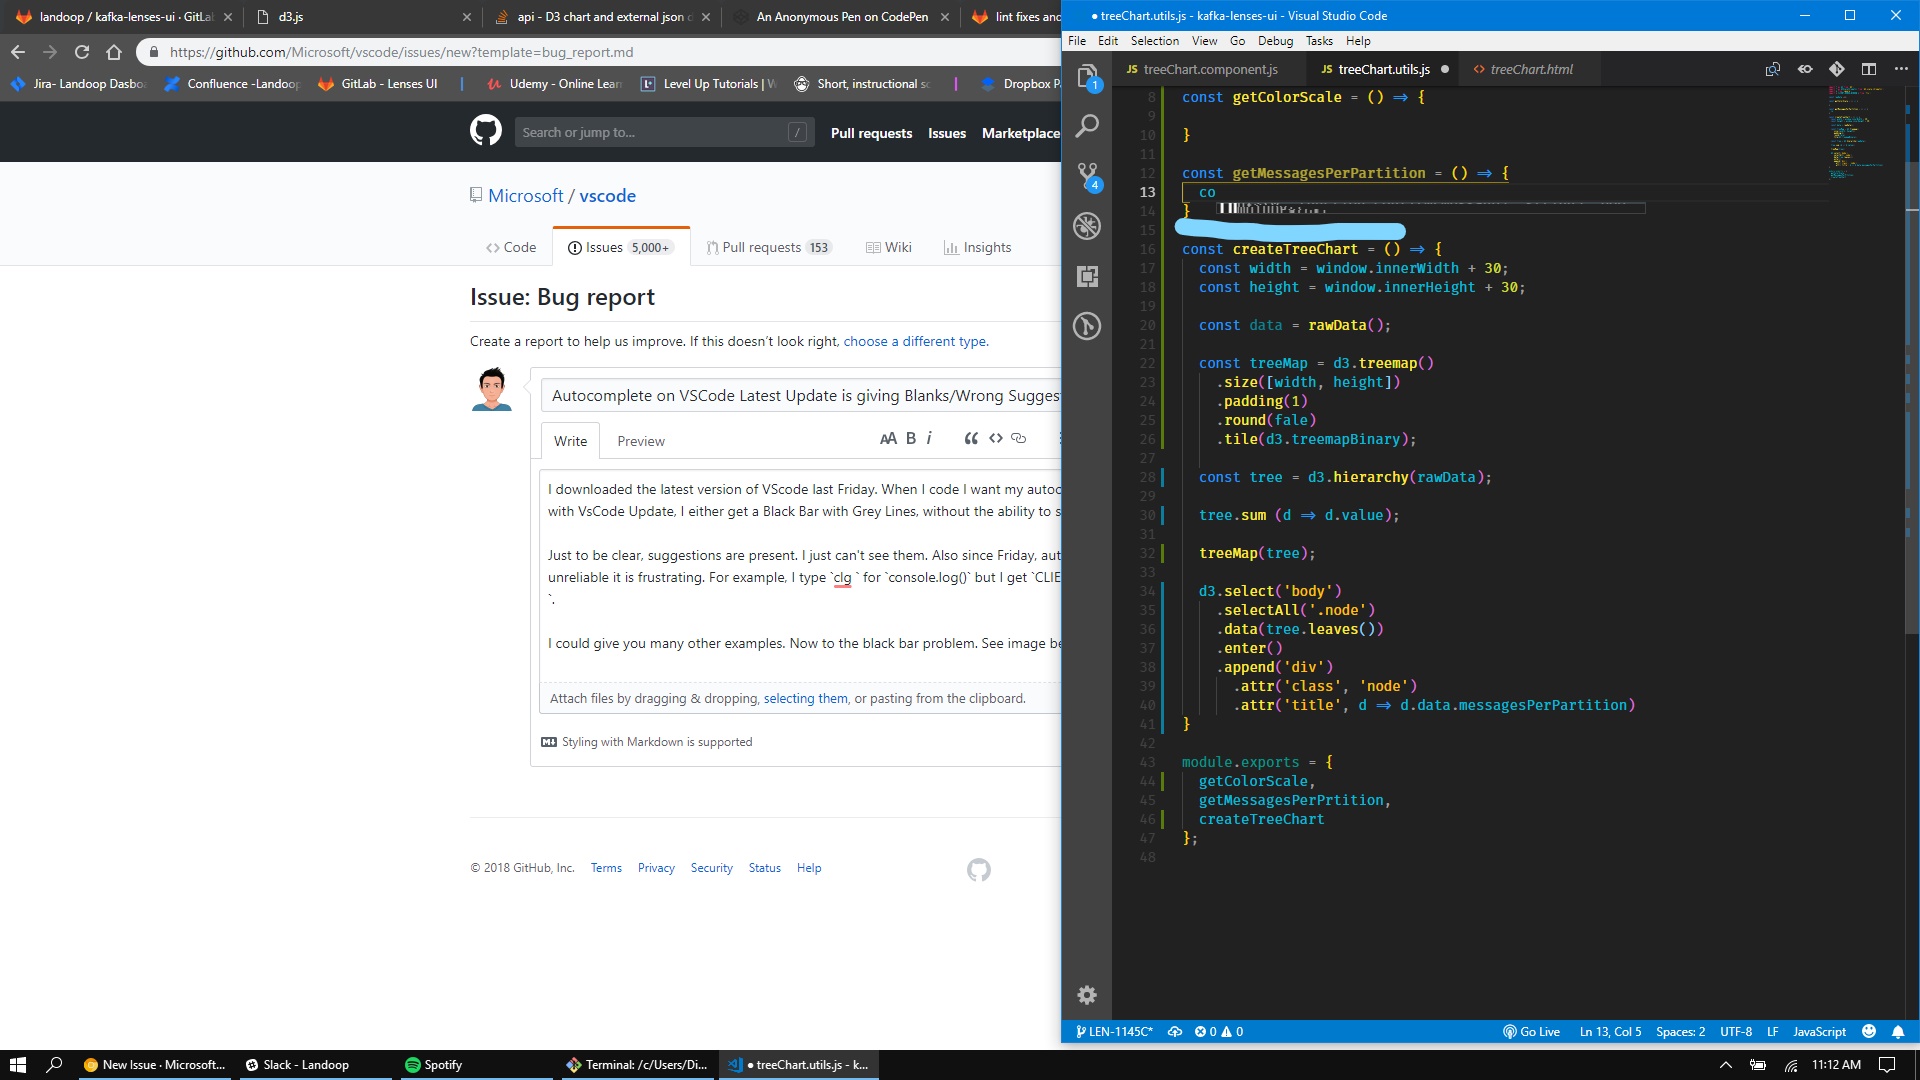Open the editor more actions menu
Image resolution: width=1920 pixels, height=1080 pixels.
[1900, 69]
